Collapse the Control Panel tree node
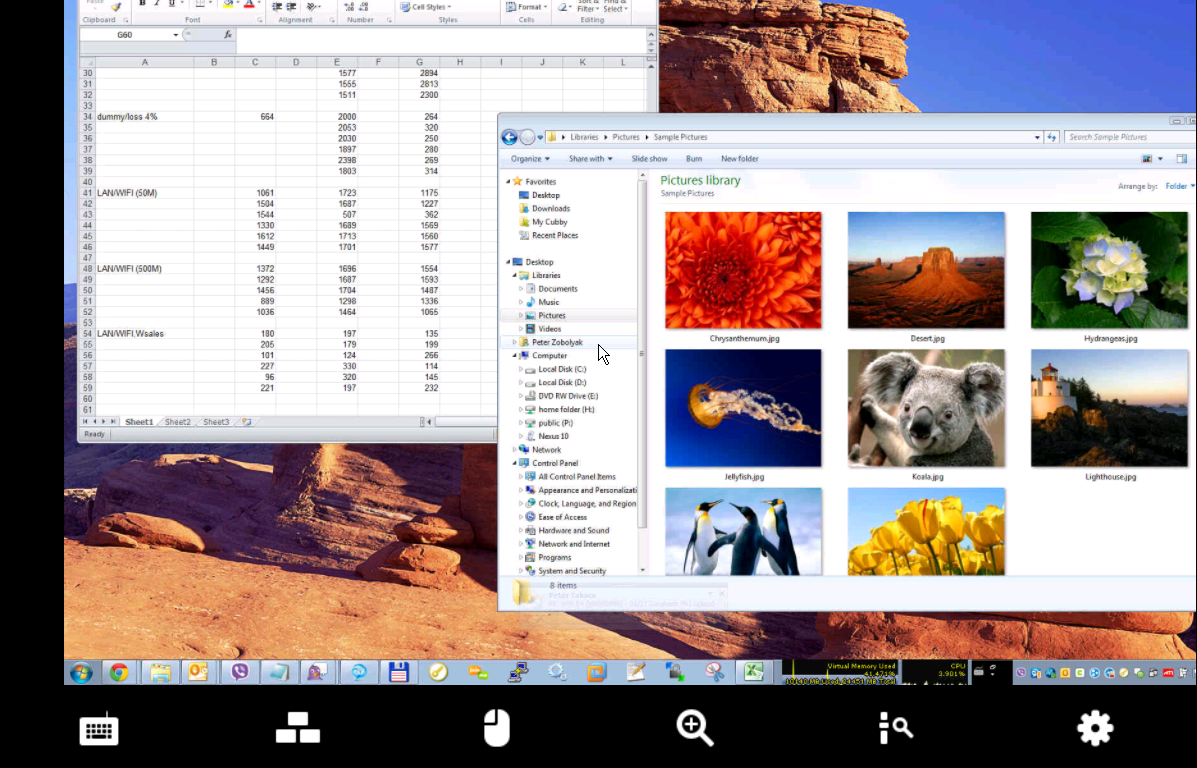Viewport: 1197px width, 768px height. 515,463
